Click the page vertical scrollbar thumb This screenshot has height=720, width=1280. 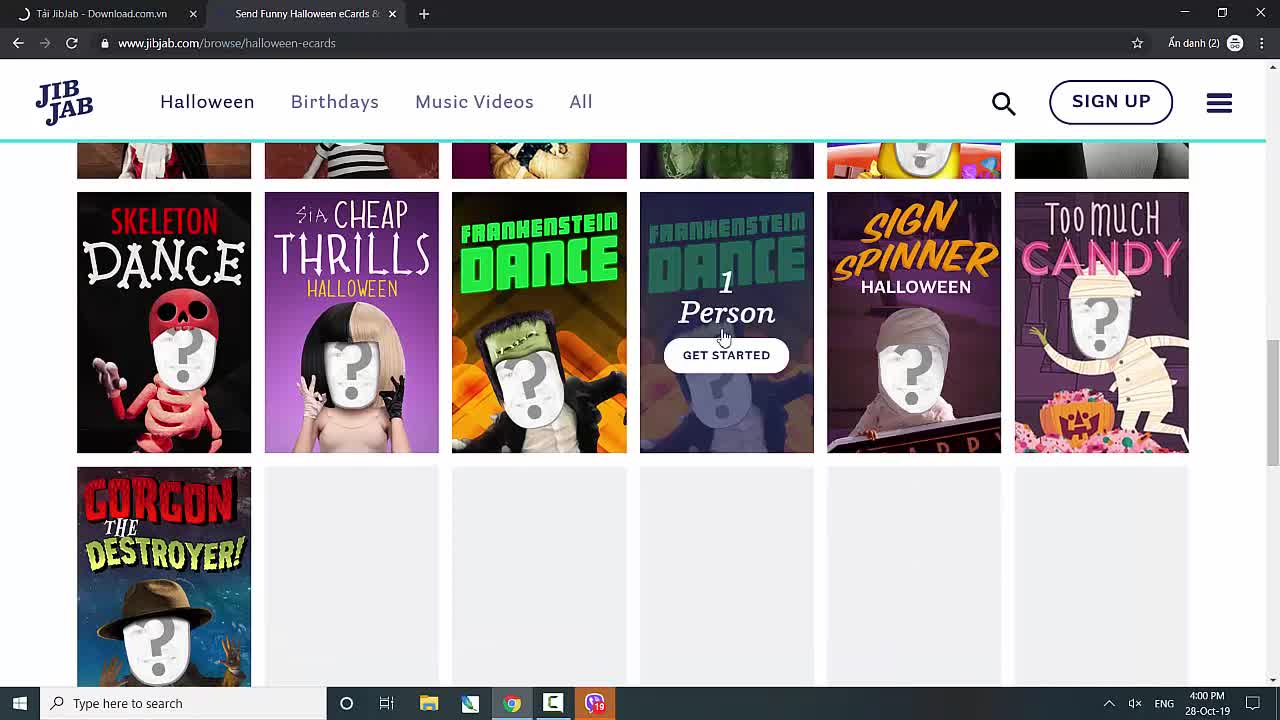1272,402
